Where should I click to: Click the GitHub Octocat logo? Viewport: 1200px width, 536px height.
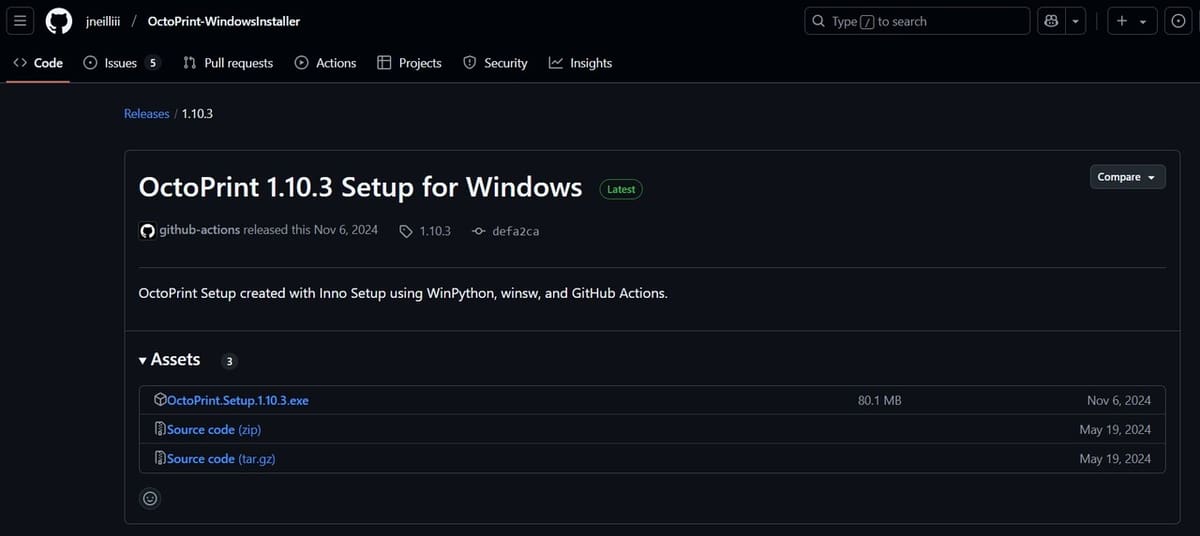59,21
